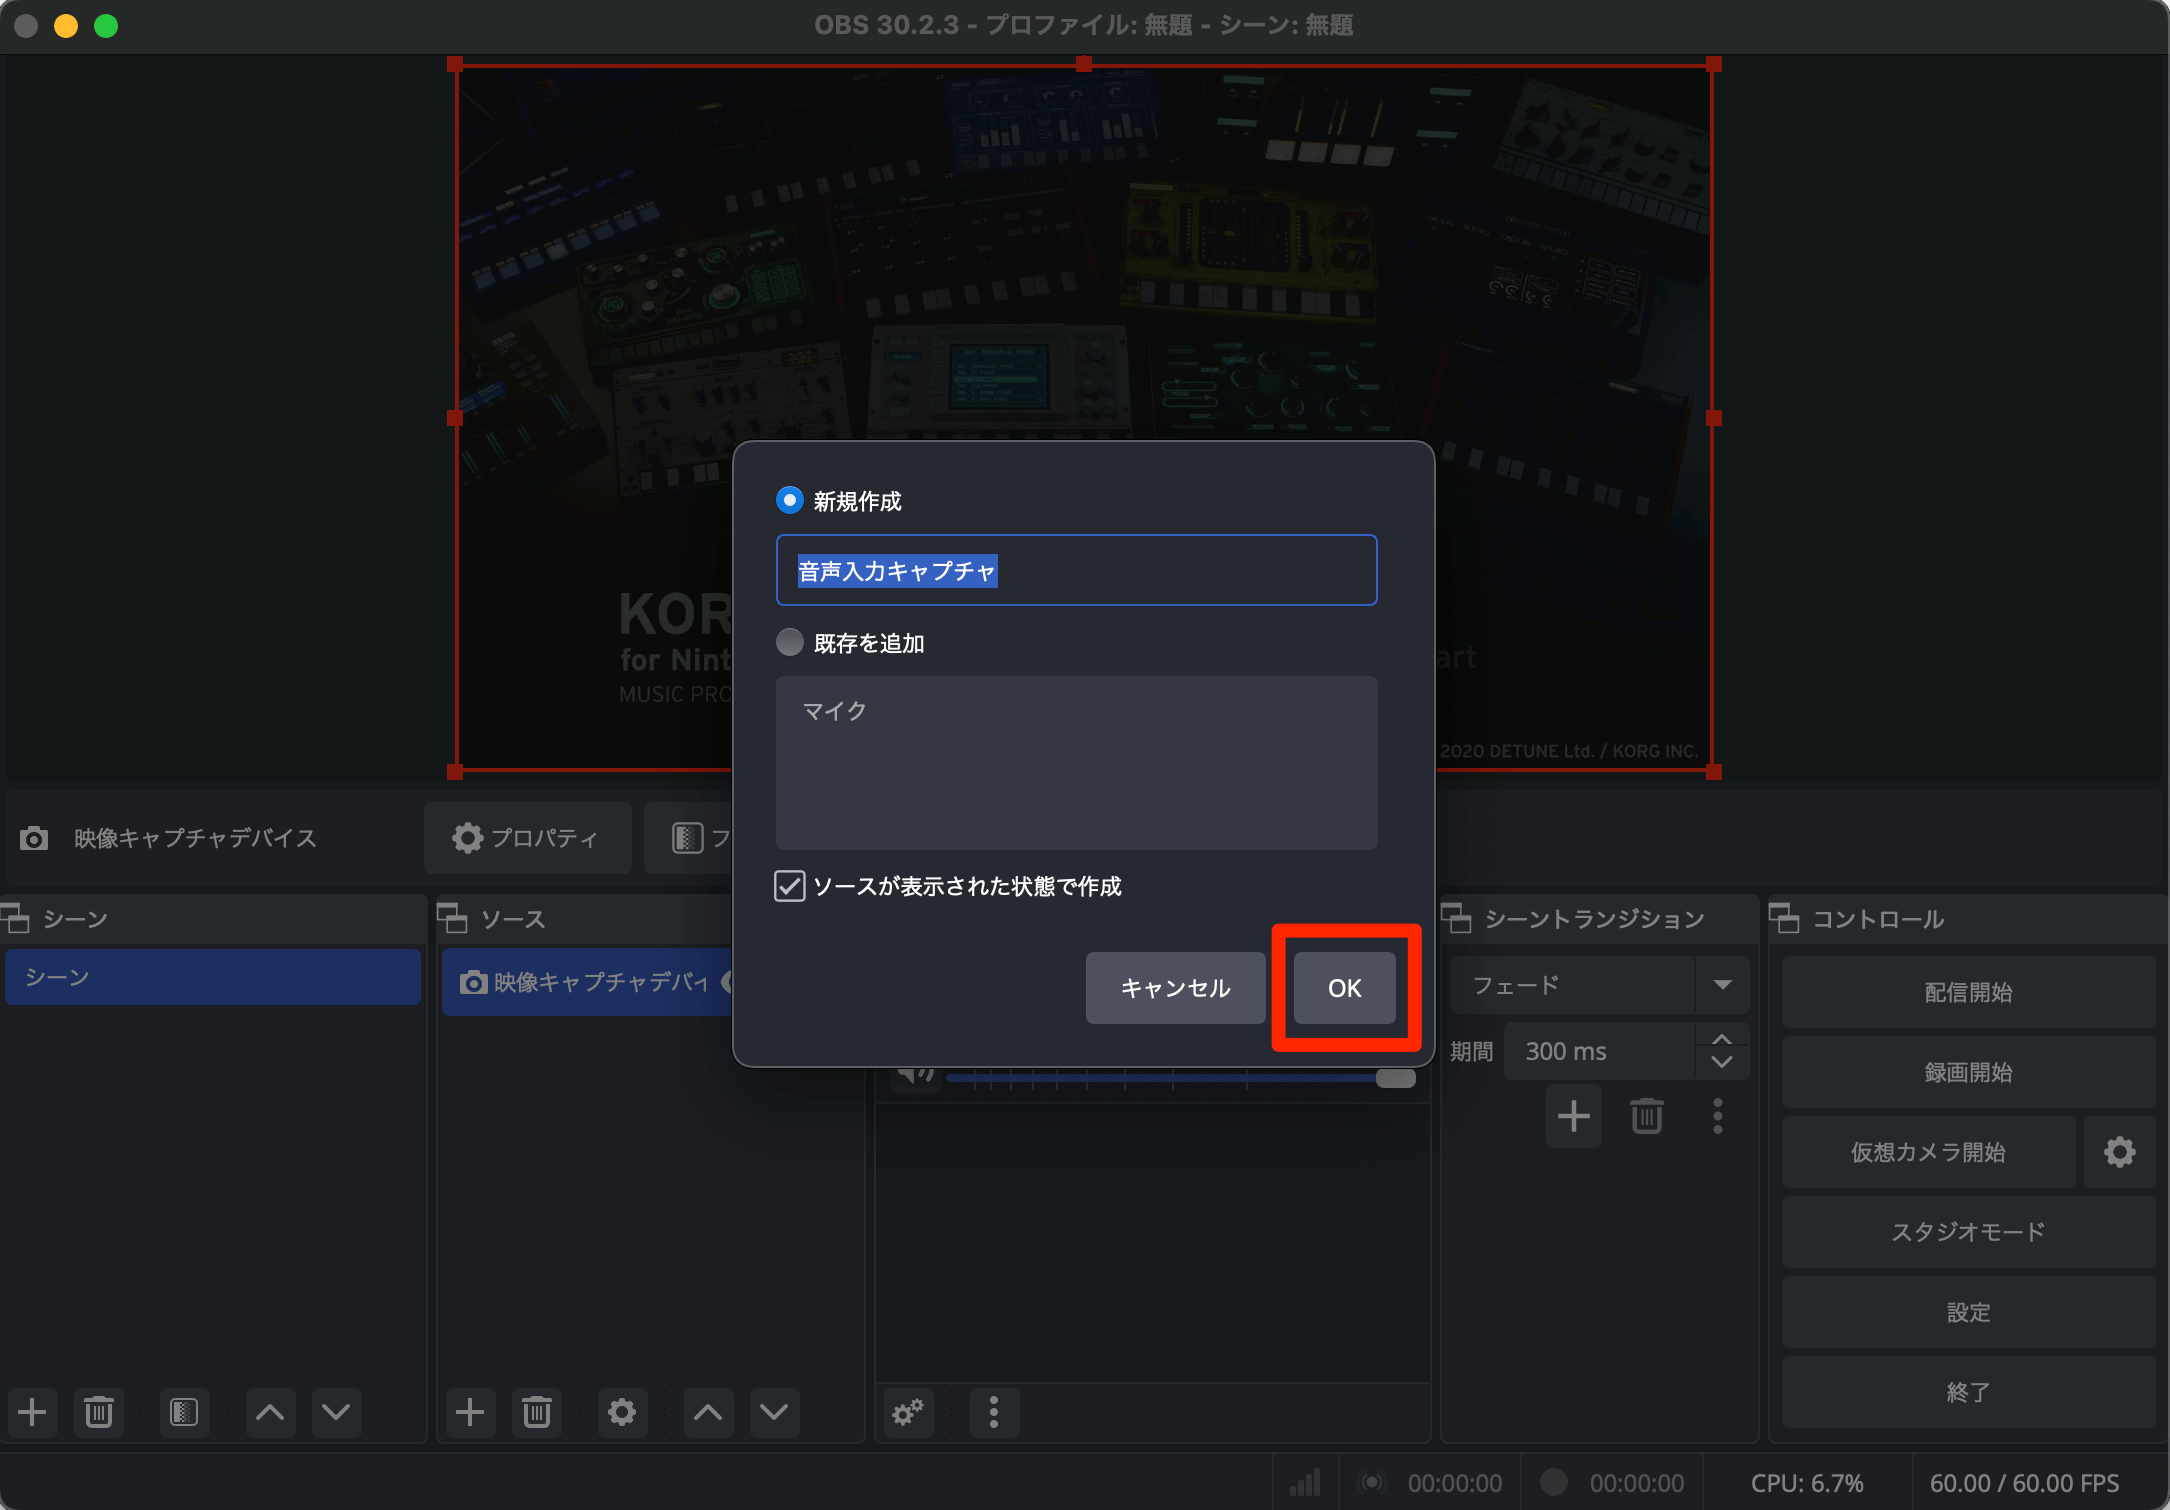Increase transition duration with up arrow

coord(1722,1039)
